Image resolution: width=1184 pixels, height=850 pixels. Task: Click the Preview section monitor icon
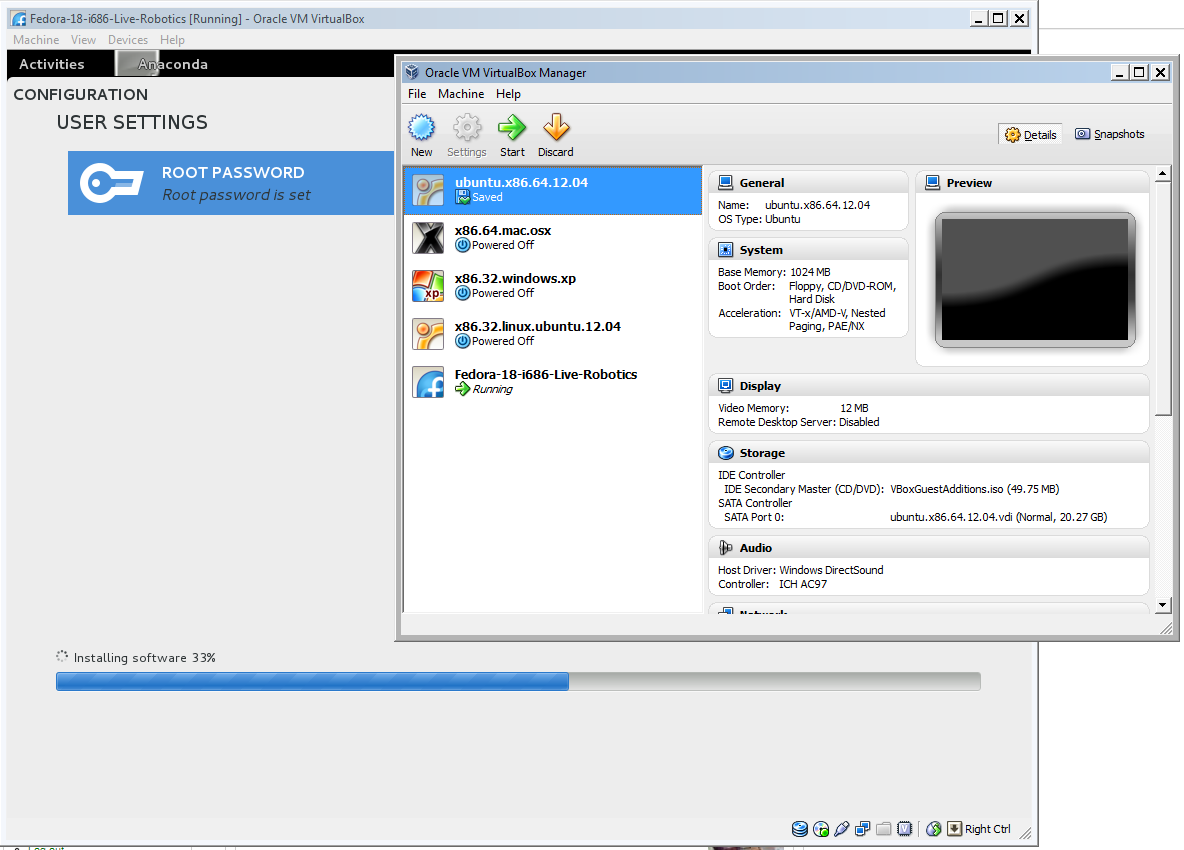tap(933, 183)
